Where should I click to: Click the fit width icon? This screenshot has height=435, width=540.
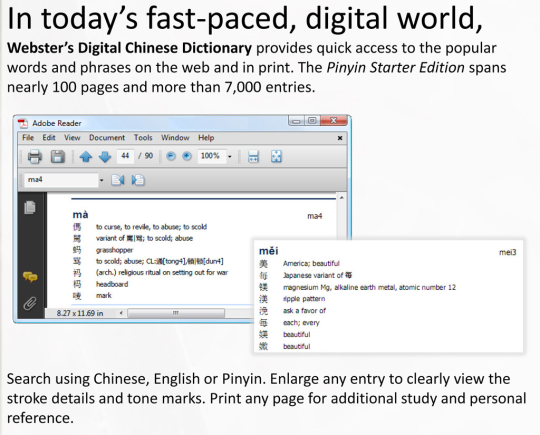(253, 157)
